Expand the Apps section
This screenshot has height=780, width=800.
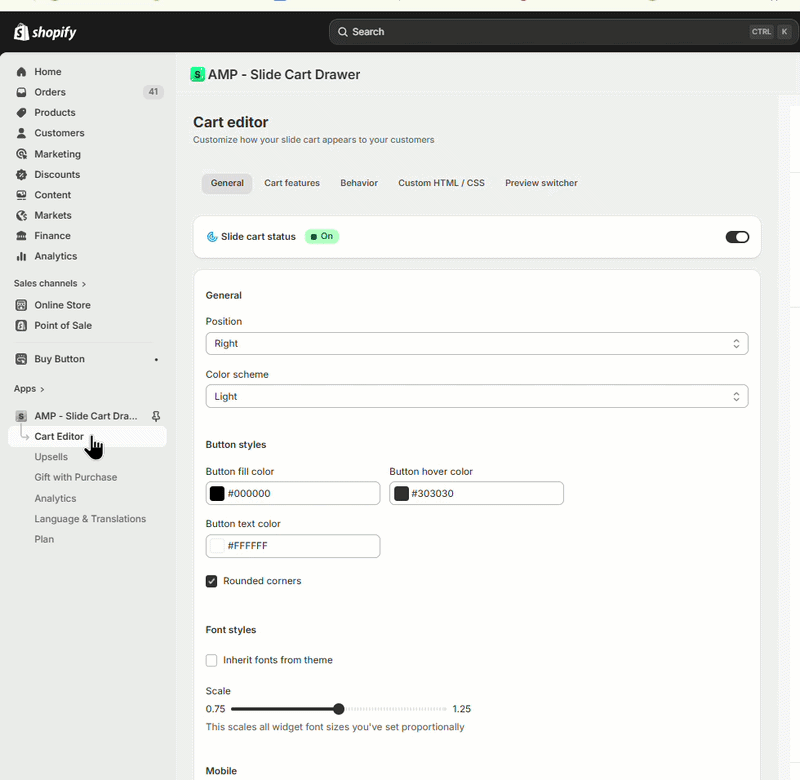[x=29, y=389]
